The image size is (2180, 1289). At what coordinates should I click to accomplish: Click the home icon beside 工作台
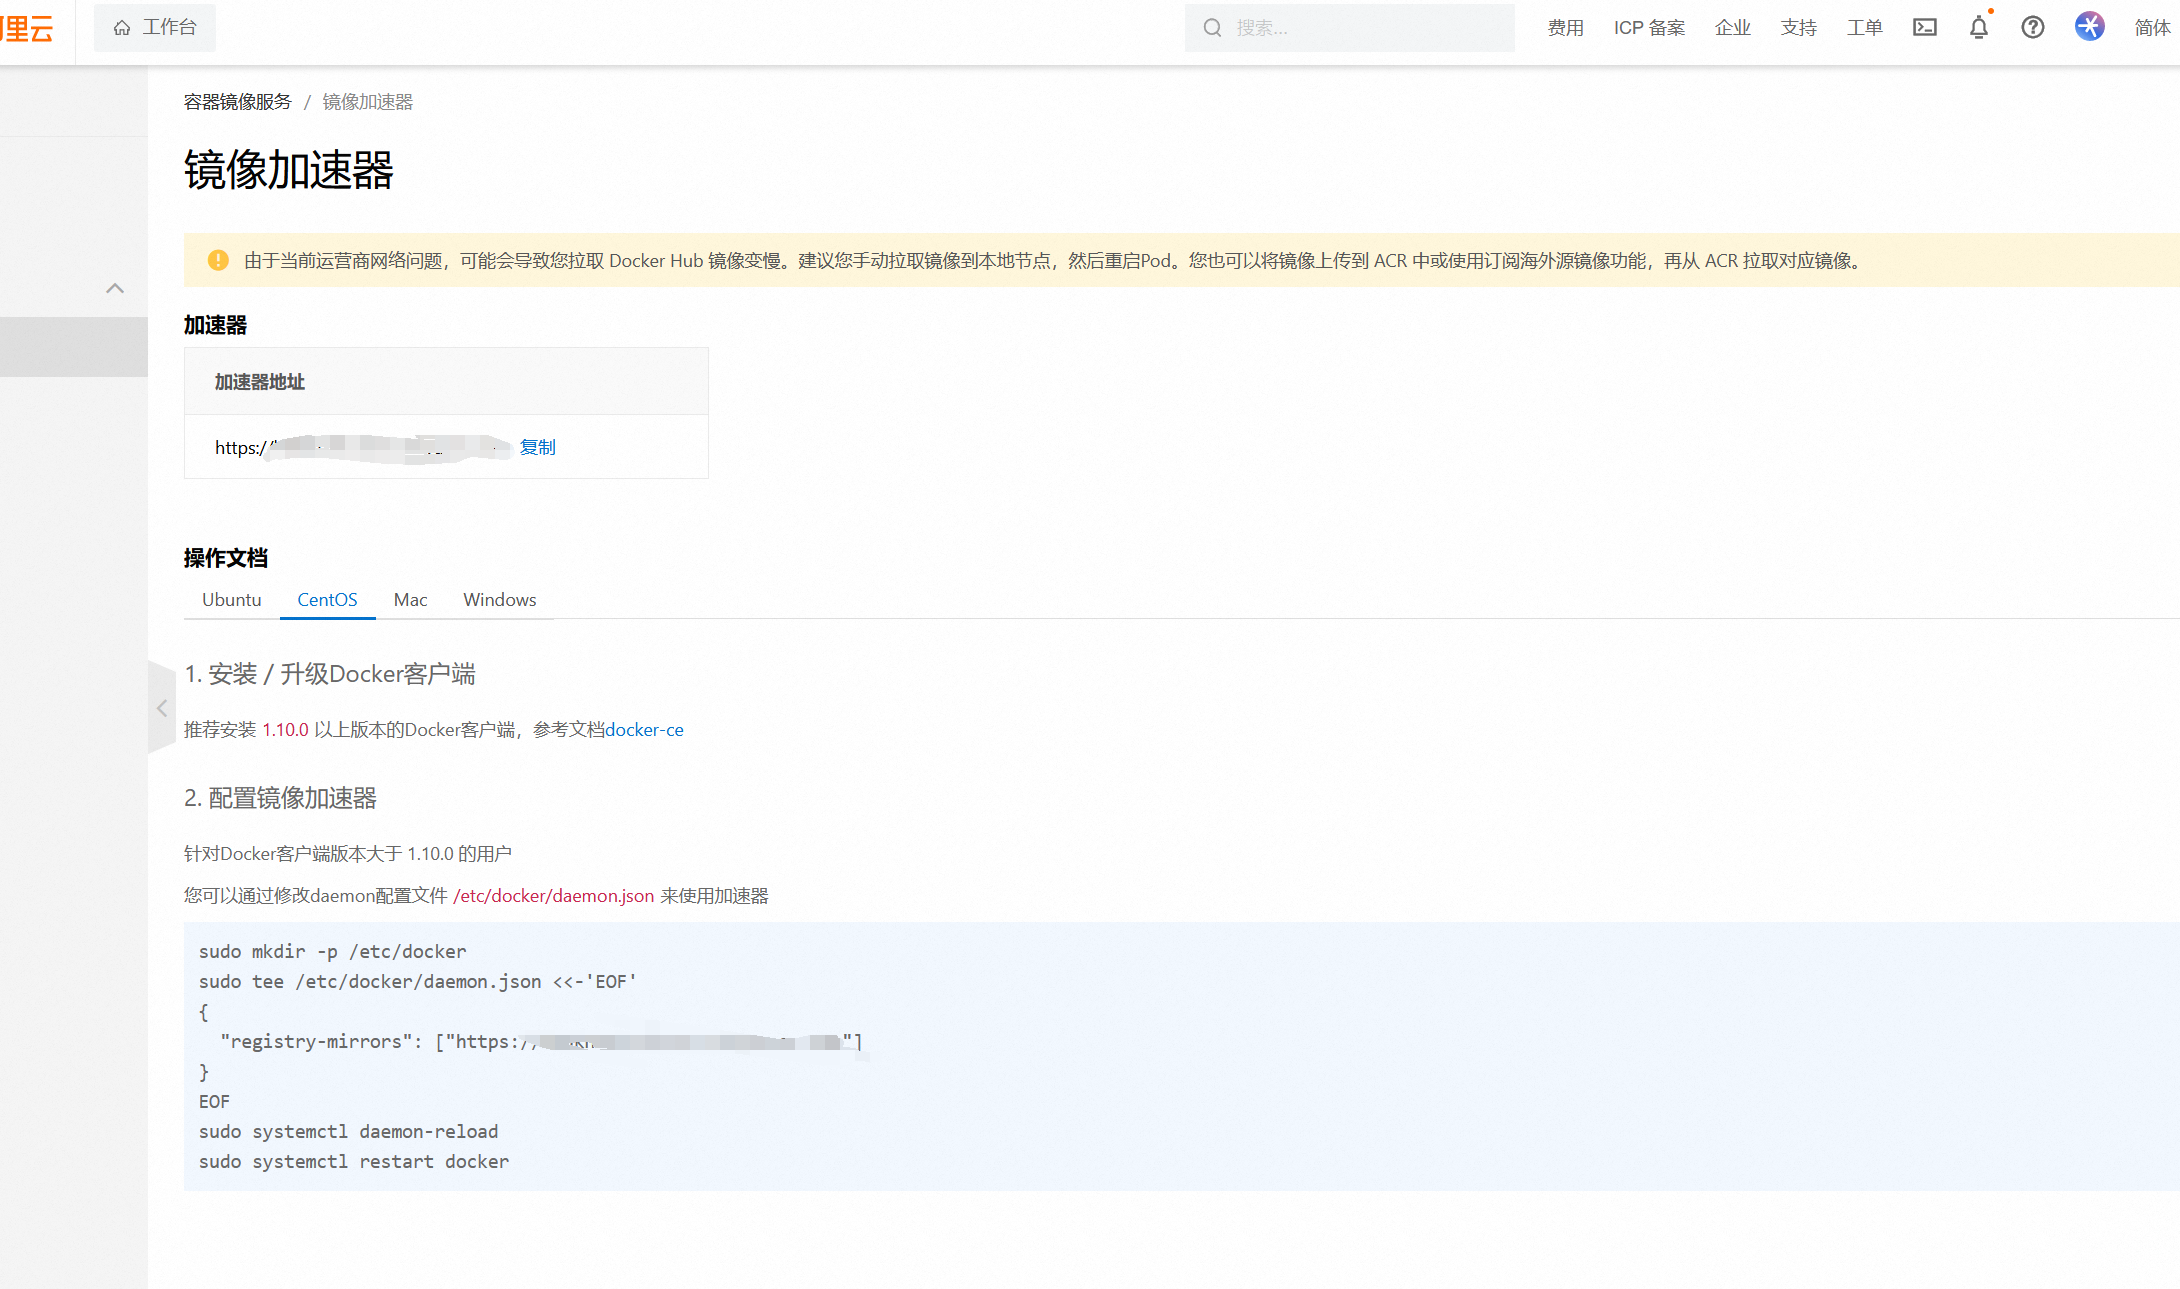122,28
